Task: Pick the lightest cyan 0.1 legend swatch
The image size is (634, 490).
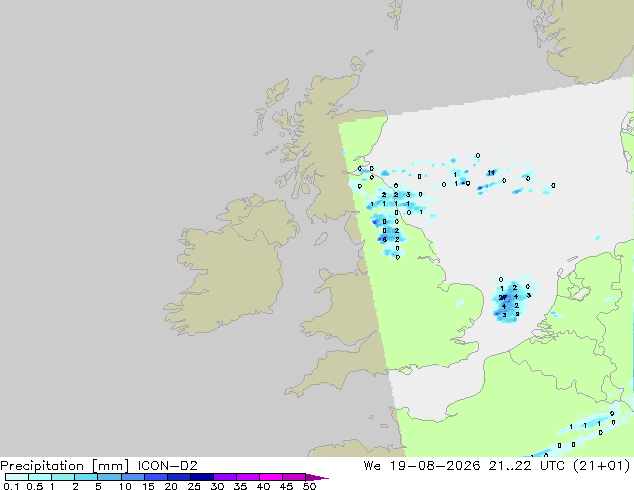Action: click(x=17, y=477)
